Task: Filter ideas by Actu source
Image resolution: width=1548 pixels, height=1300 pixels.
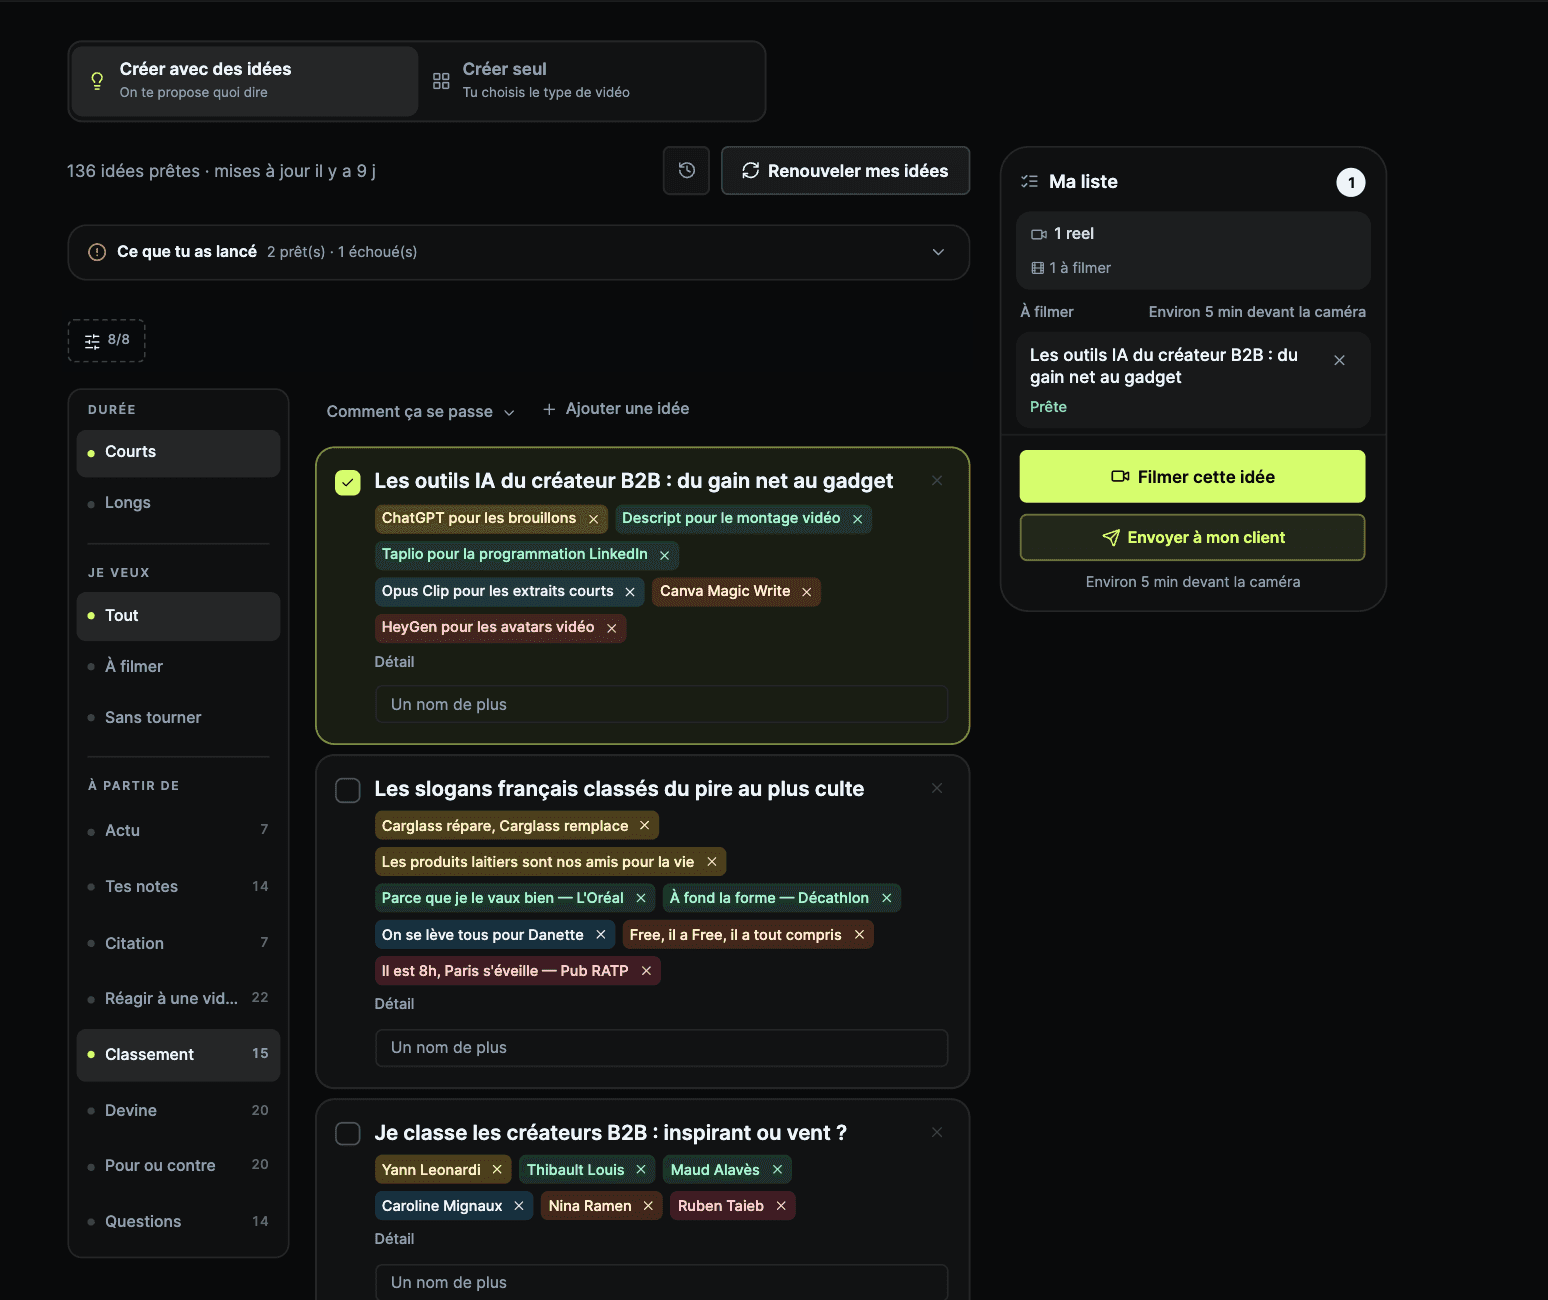Action: 178,830
